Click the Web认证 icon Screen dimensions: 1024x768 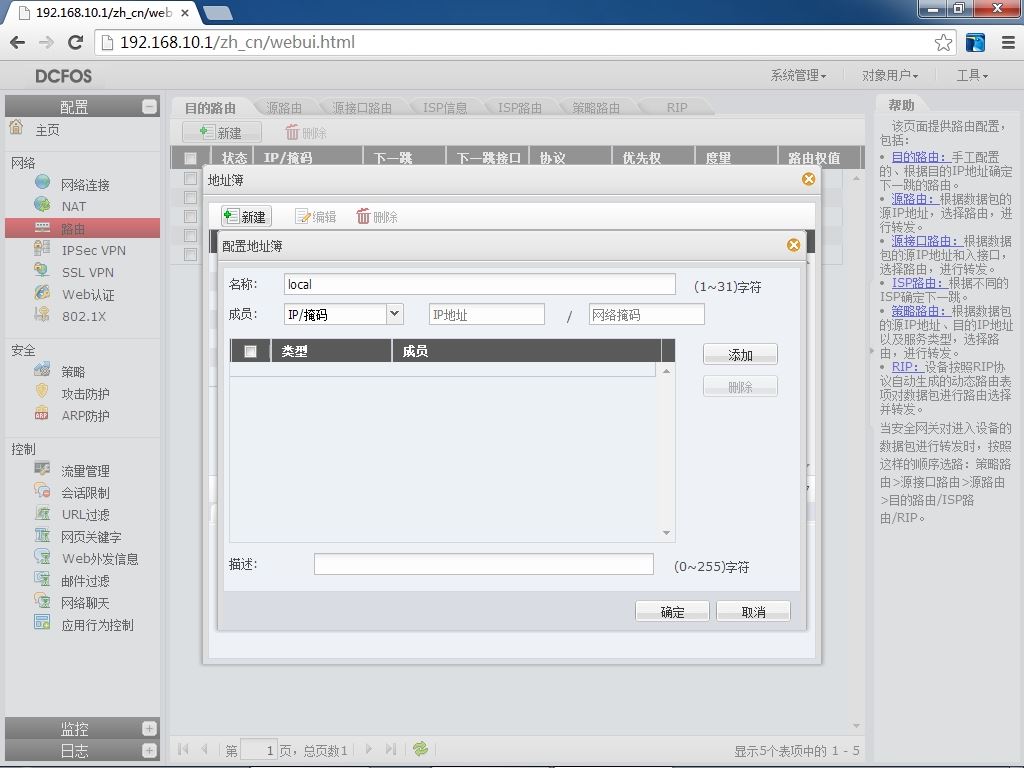(x=42, y=293)
